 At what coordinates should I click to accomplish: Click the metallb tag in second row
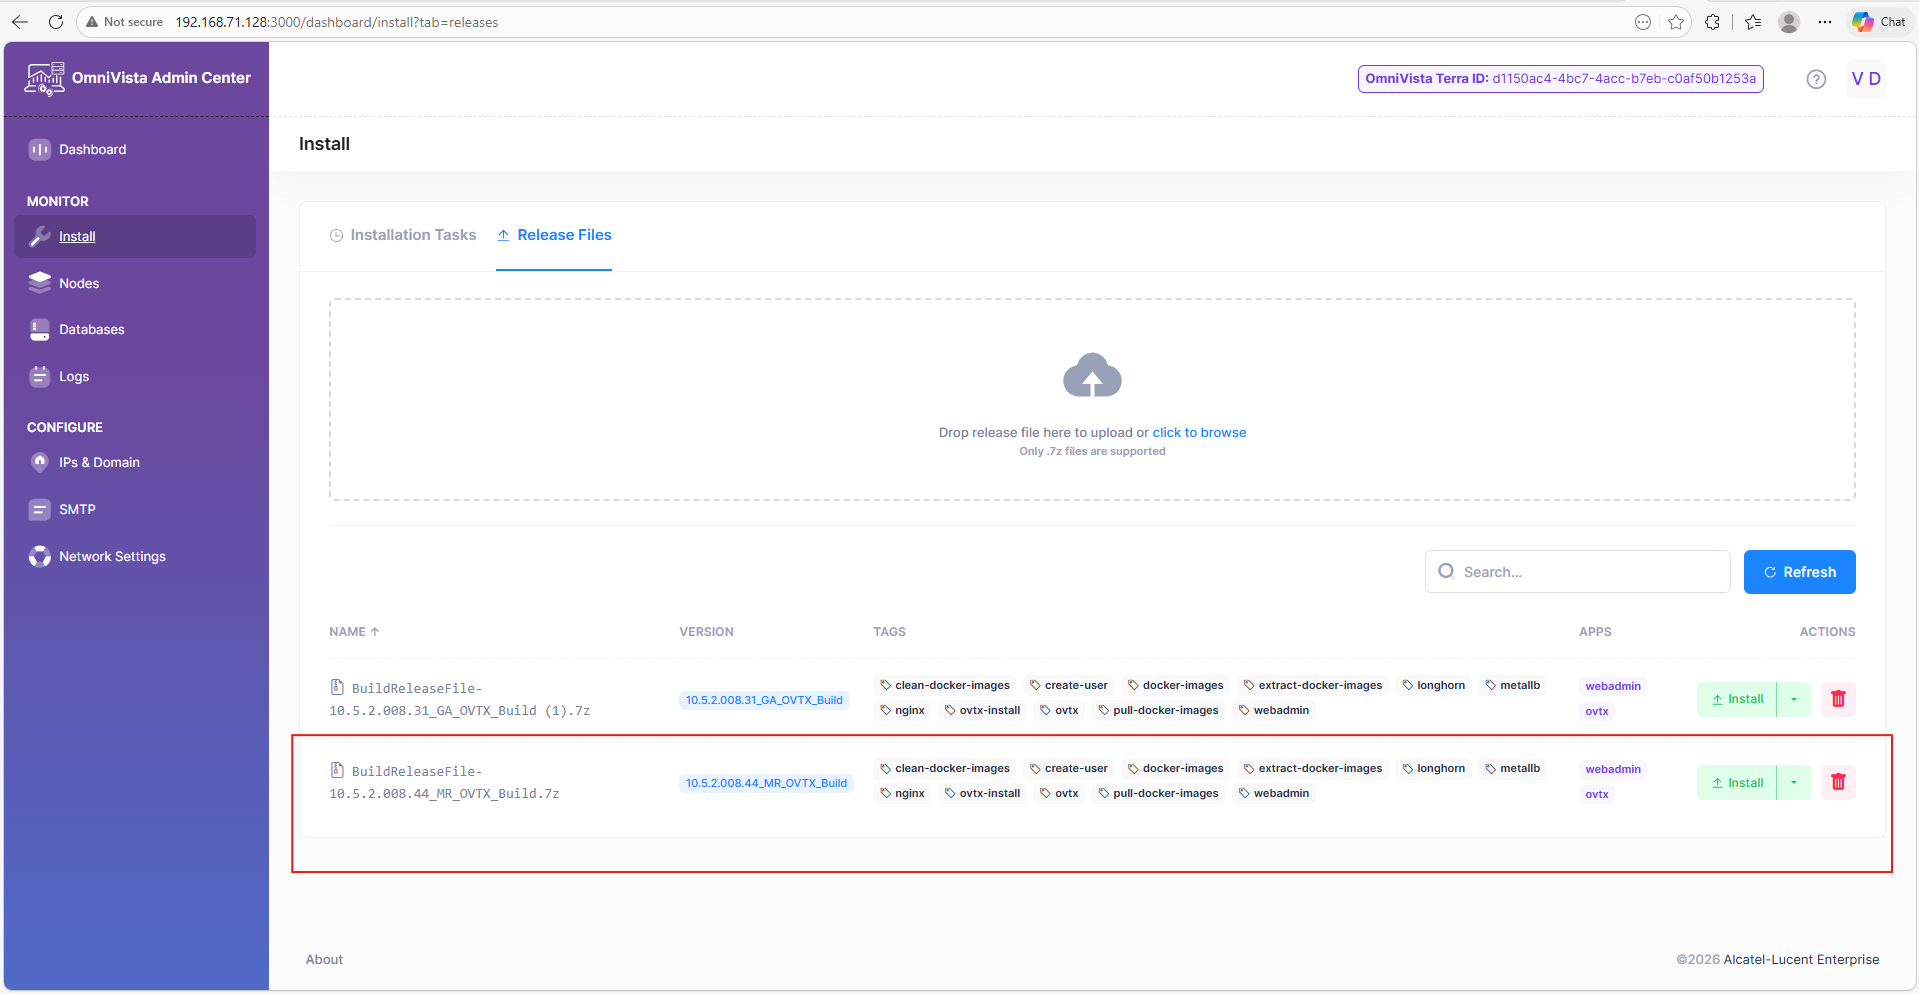point(1512,768)
